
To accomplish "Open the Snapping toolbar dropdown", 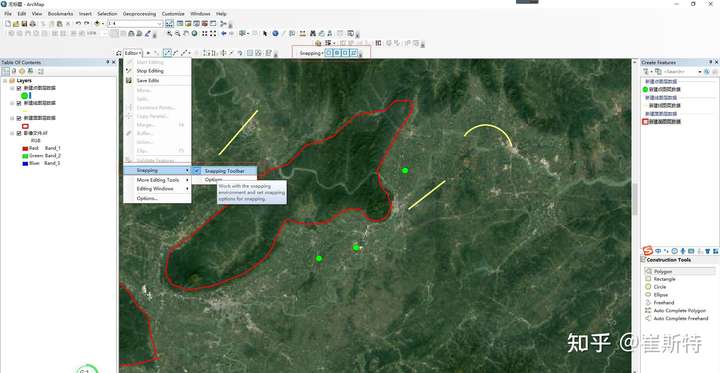I will (x=312, y=53).
